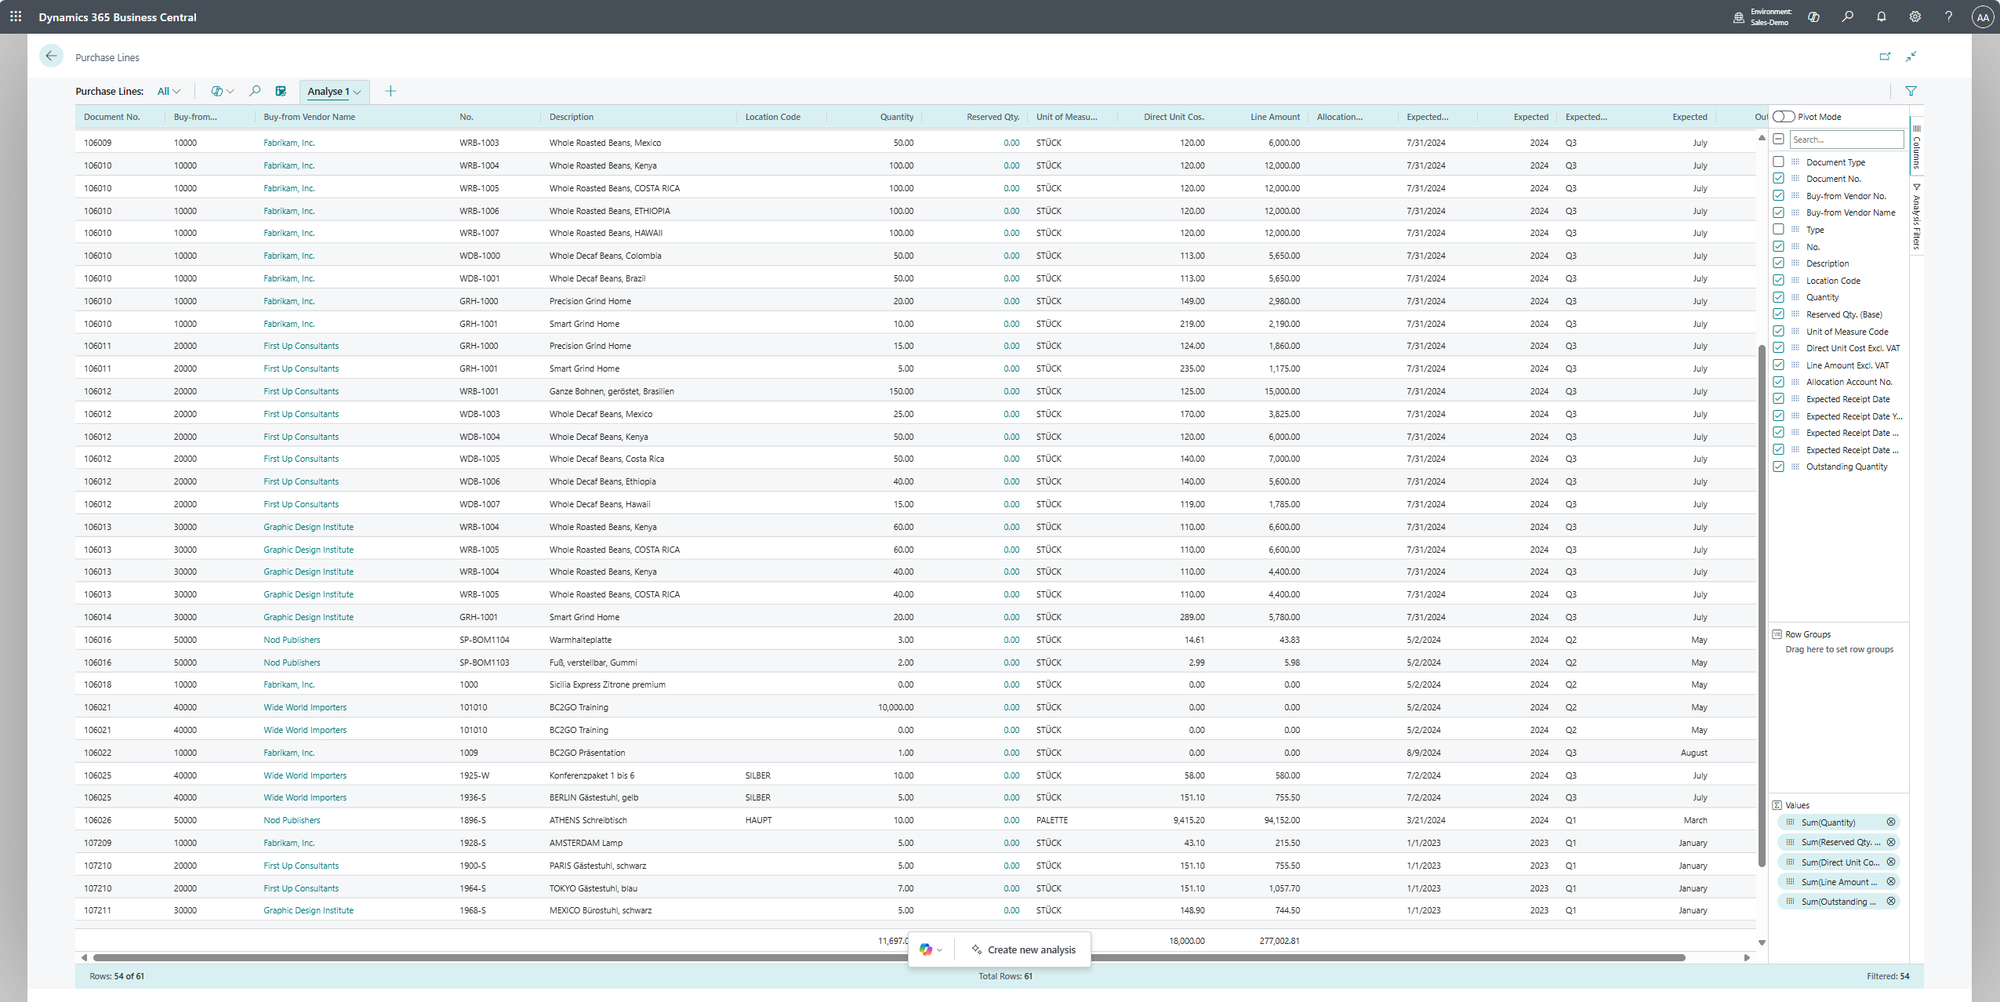Remove Sum(Quantity) from Values
Viewport: 2000px width, 1002px height.
1890,822
